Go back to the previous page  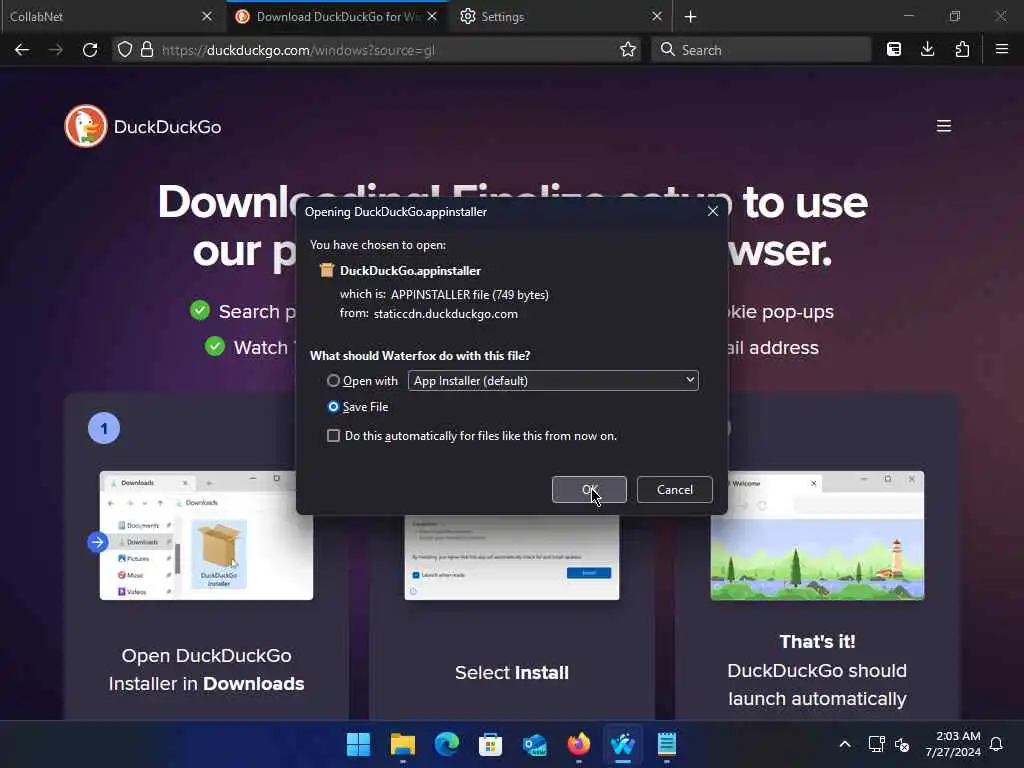click(x=22, y=50)
